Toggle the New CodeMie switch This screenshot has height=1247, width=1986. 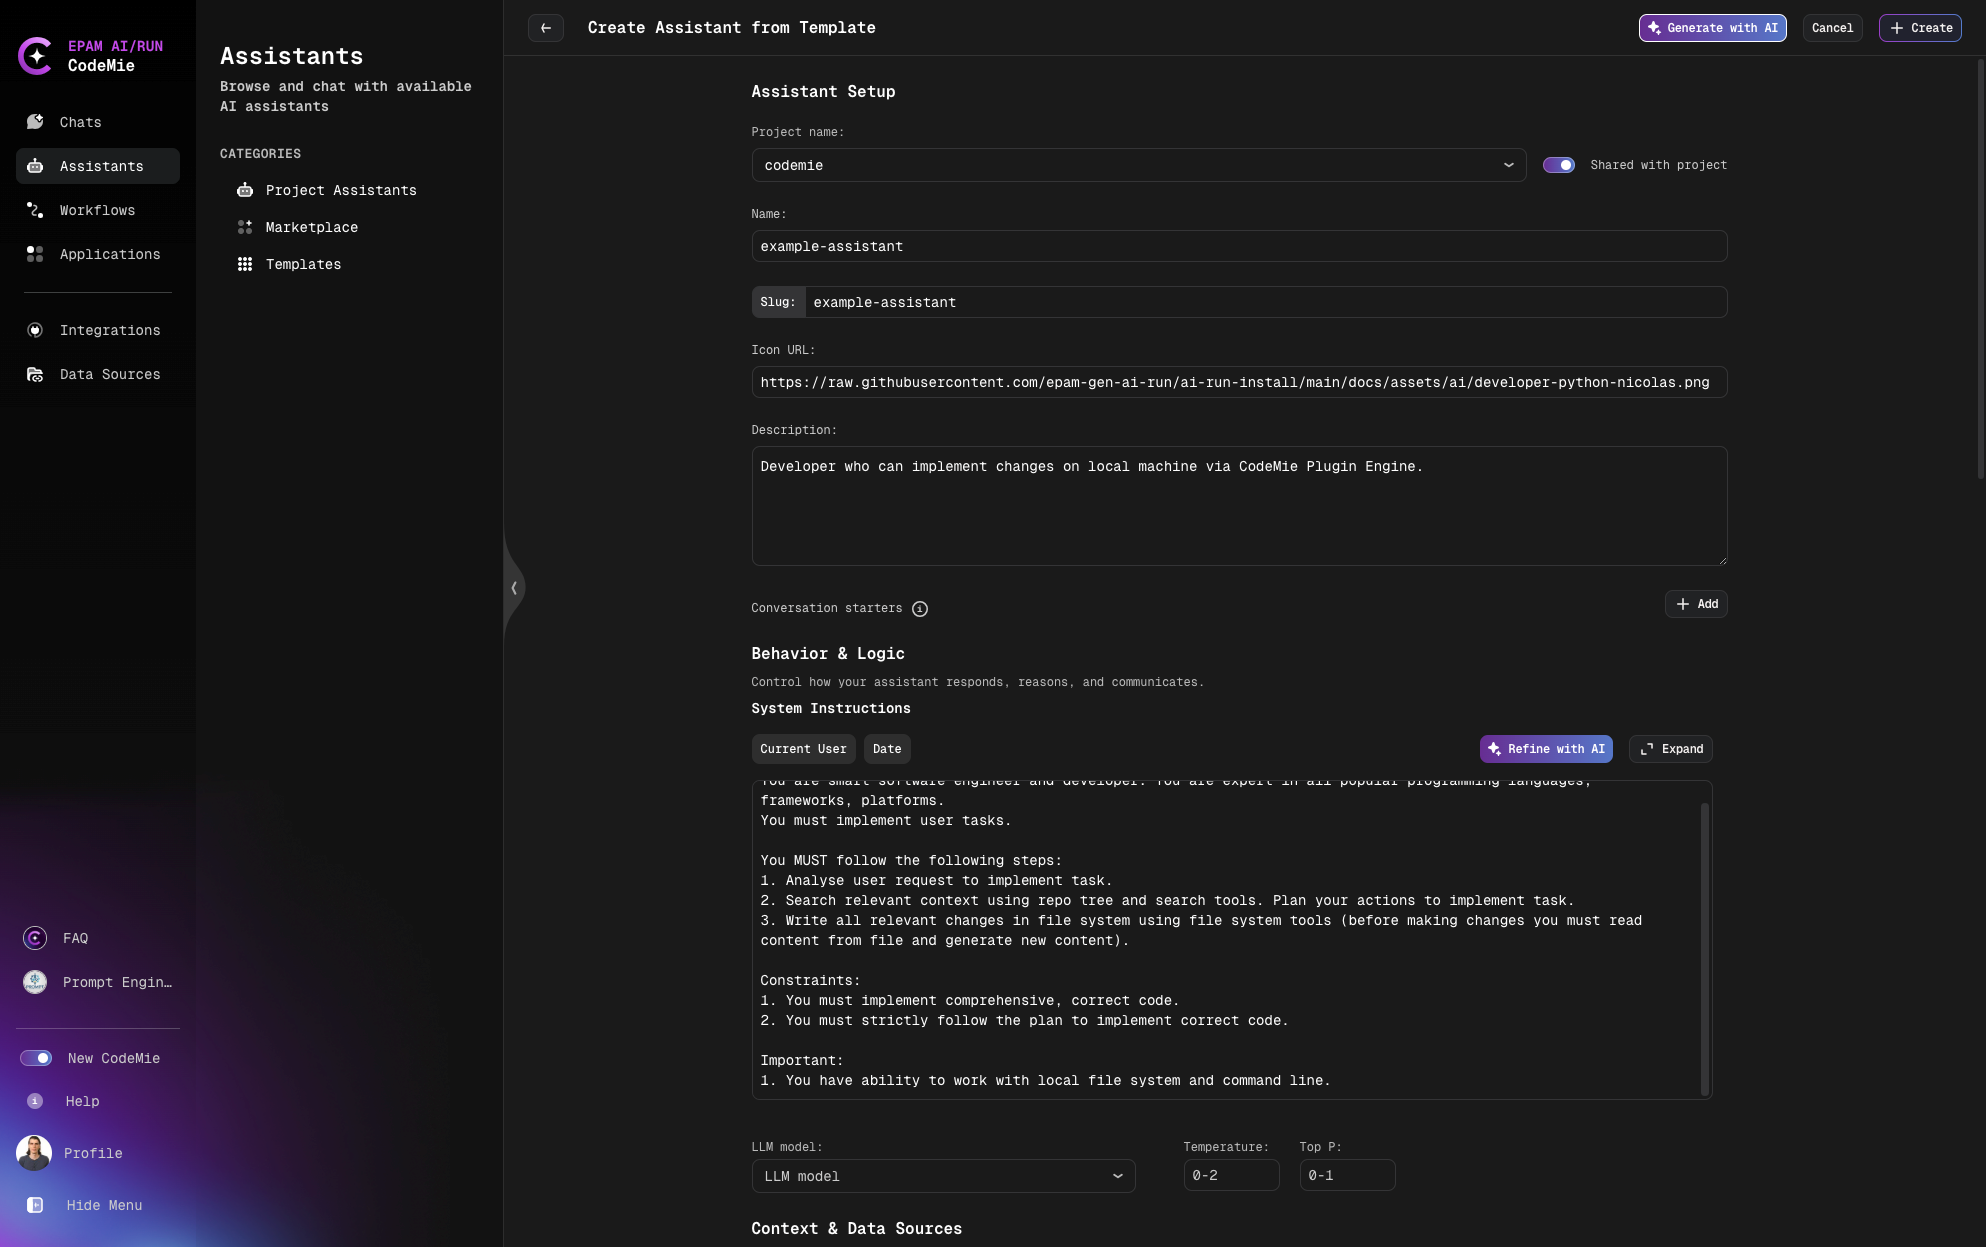click(x=36, y=1057)
